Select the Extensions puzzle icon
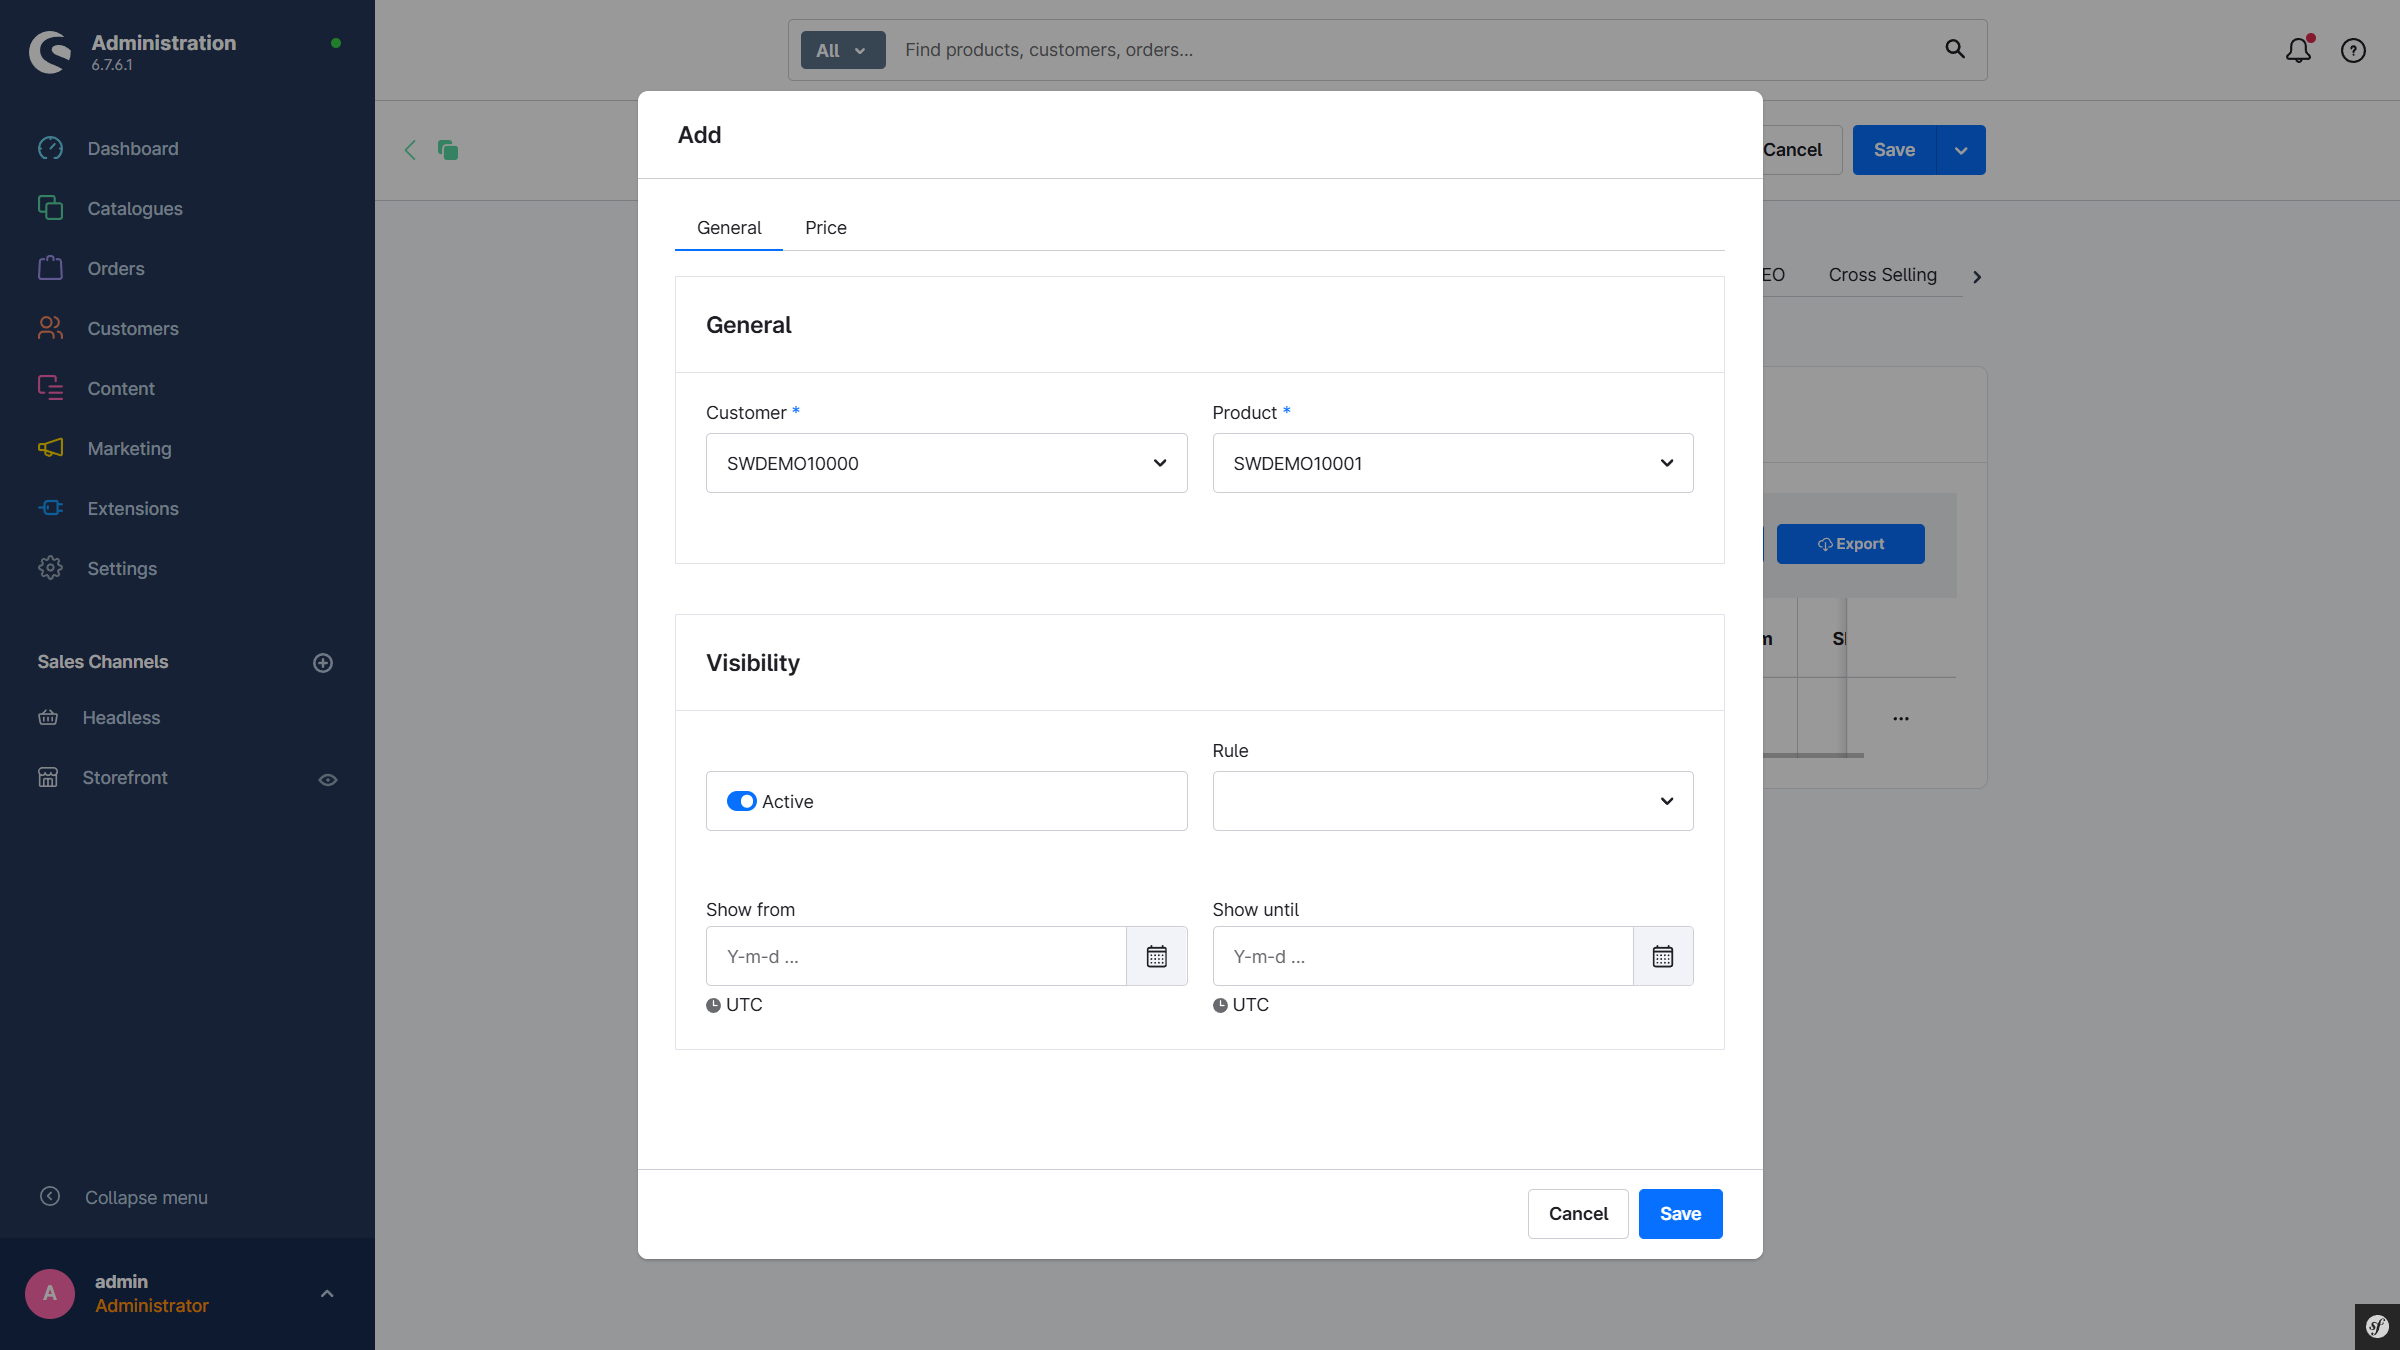Screen dimensions: 2400x1350 point(50,508)
